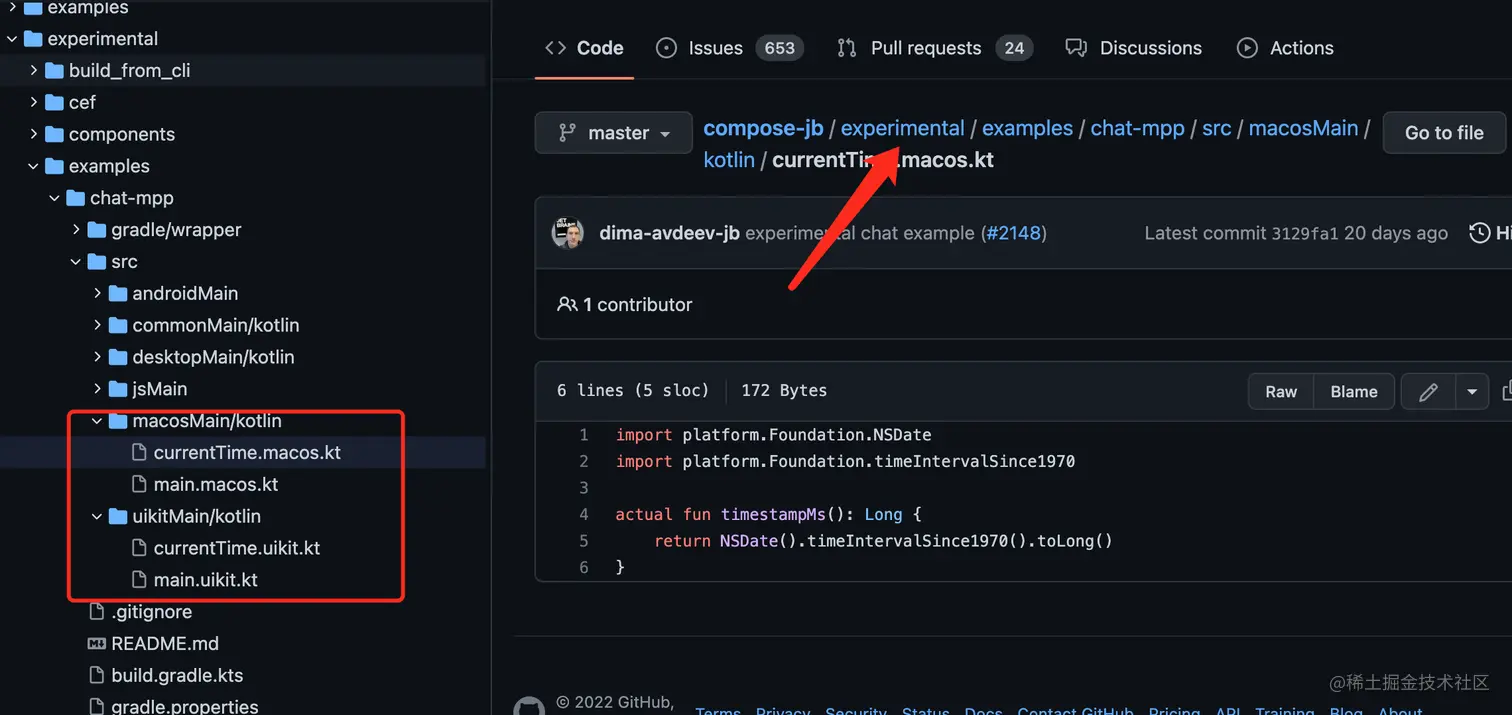Collapse the src folder chevron
1512x715 pixels.
tap(76, 262)
